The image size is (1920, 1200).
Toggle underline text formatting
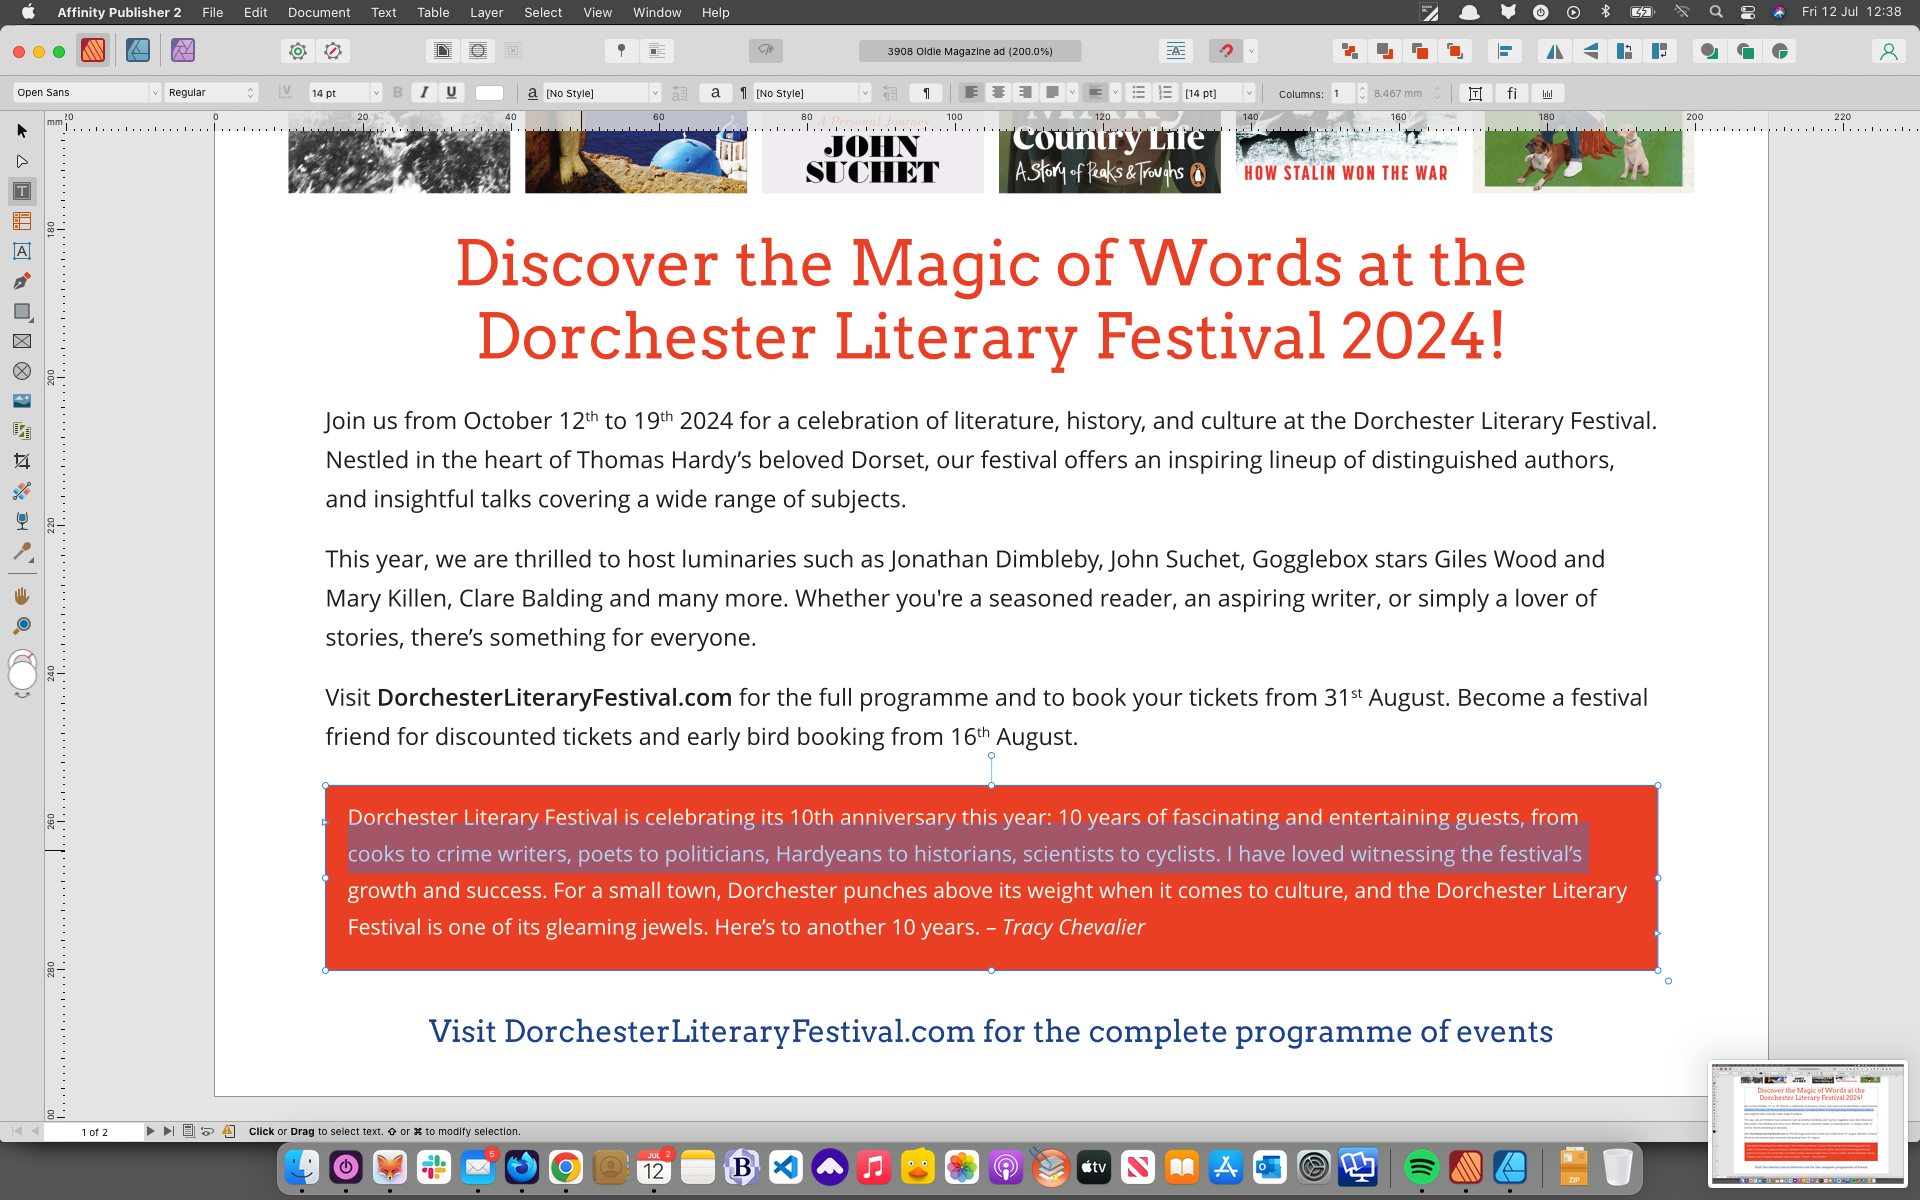point(451,93)
